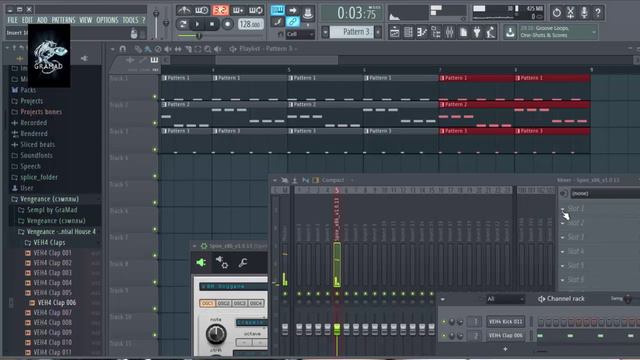Open mixer Slot 5 arrow
Image resolution: width=640 pixels, height=360 pixels.
pos(563,266)
